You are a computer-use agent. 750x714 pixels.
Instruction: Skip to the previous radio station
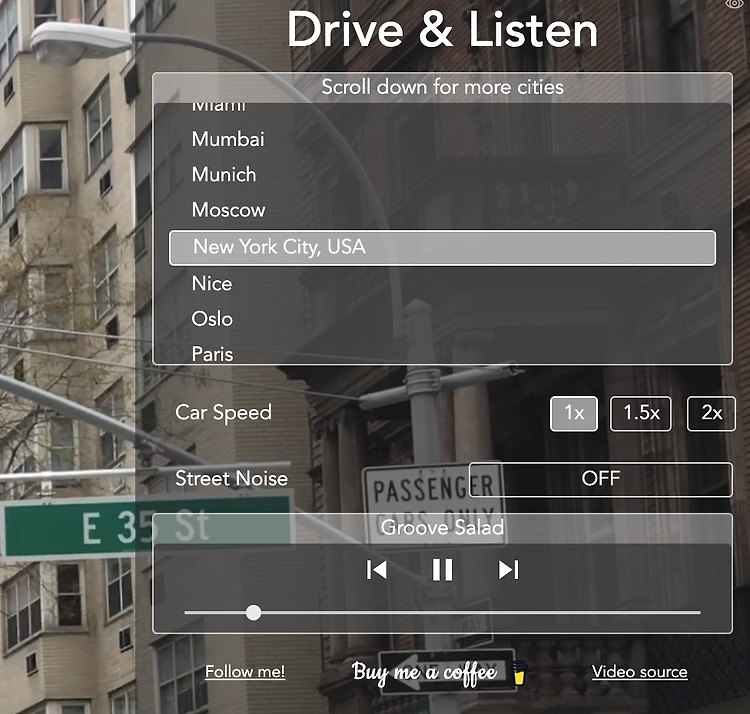click(x=376, y=570)
